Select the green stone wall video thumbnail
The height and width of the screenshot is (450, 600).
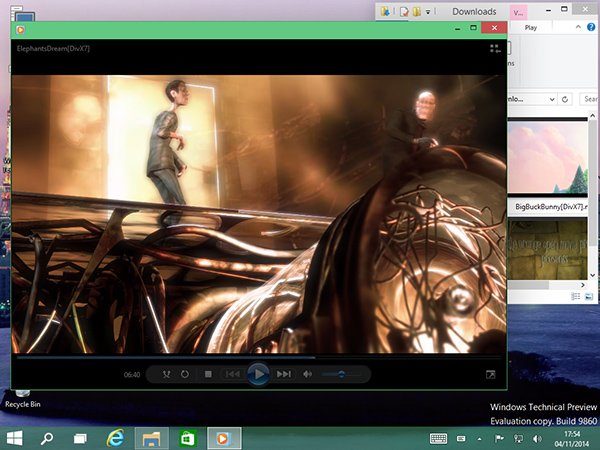pos(548,249)
